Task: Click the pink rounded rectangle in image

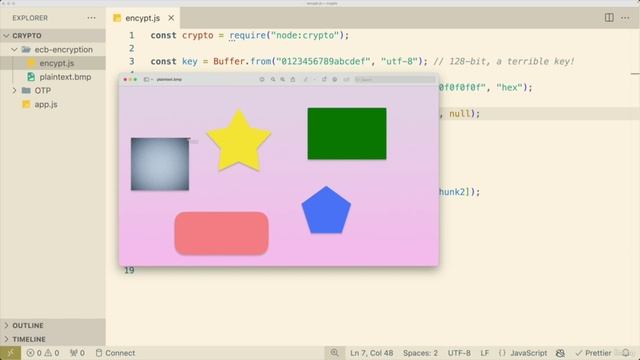Action: pyautogui.click(x=222, y=233)
